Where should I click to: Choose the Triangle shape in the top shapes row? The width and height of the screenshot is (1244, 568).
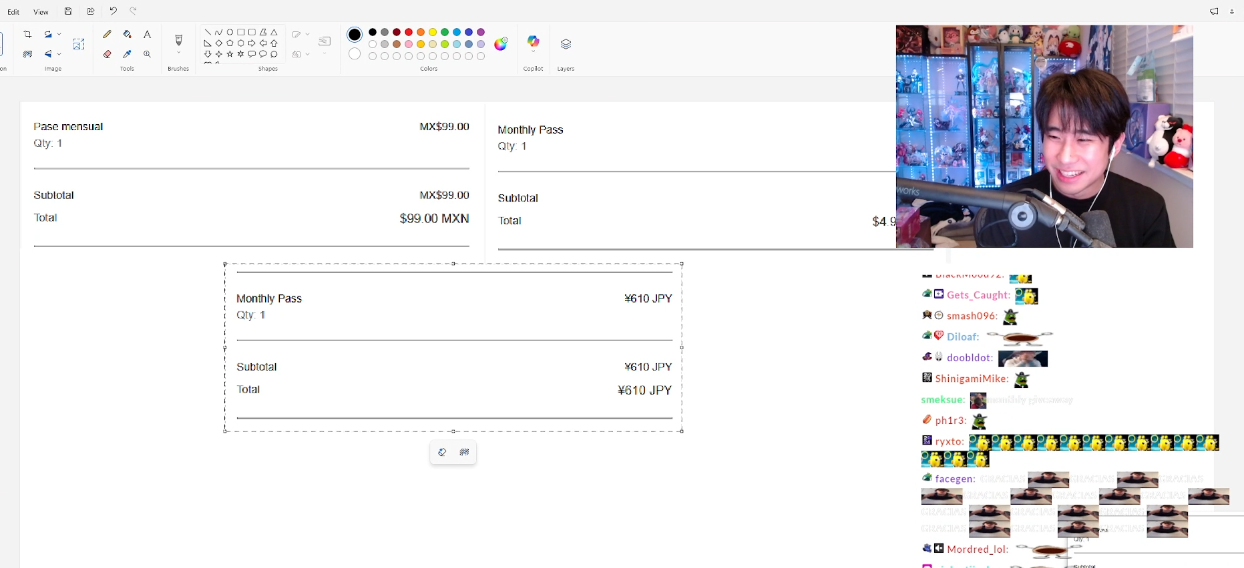coord(274,32)
